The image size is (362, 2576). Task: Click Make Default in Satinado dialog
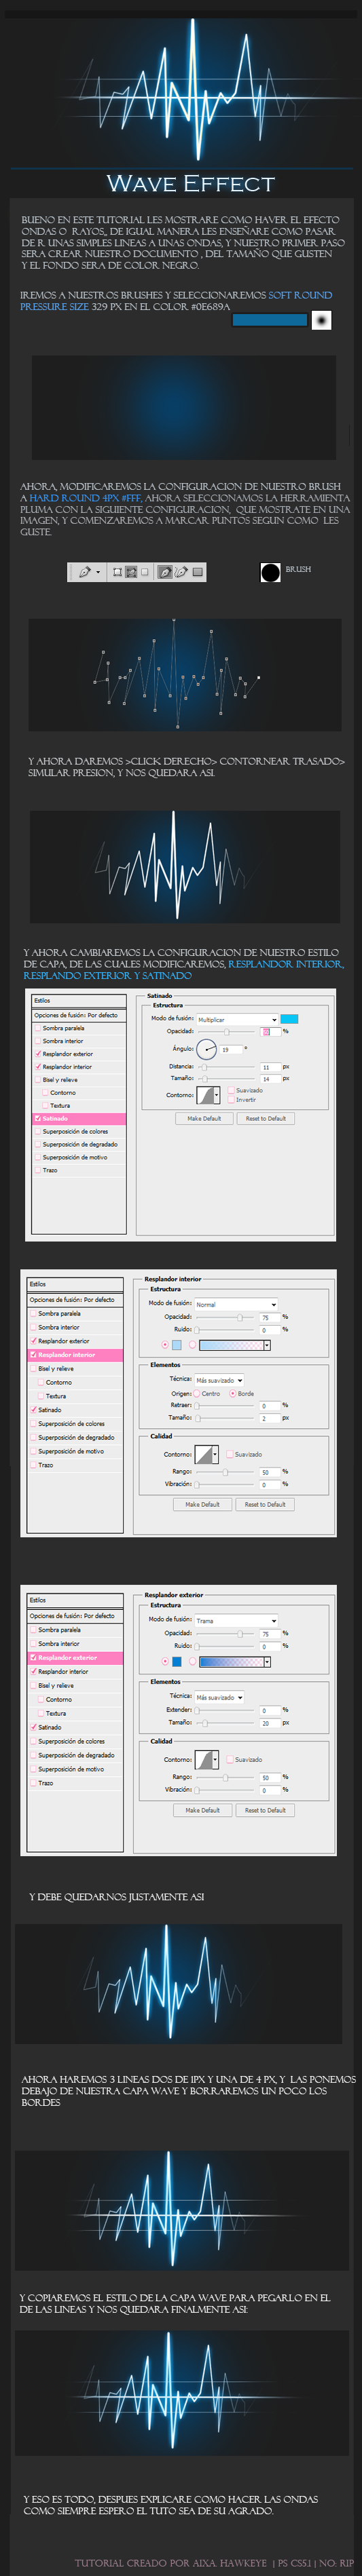(x=204, y=1118)
